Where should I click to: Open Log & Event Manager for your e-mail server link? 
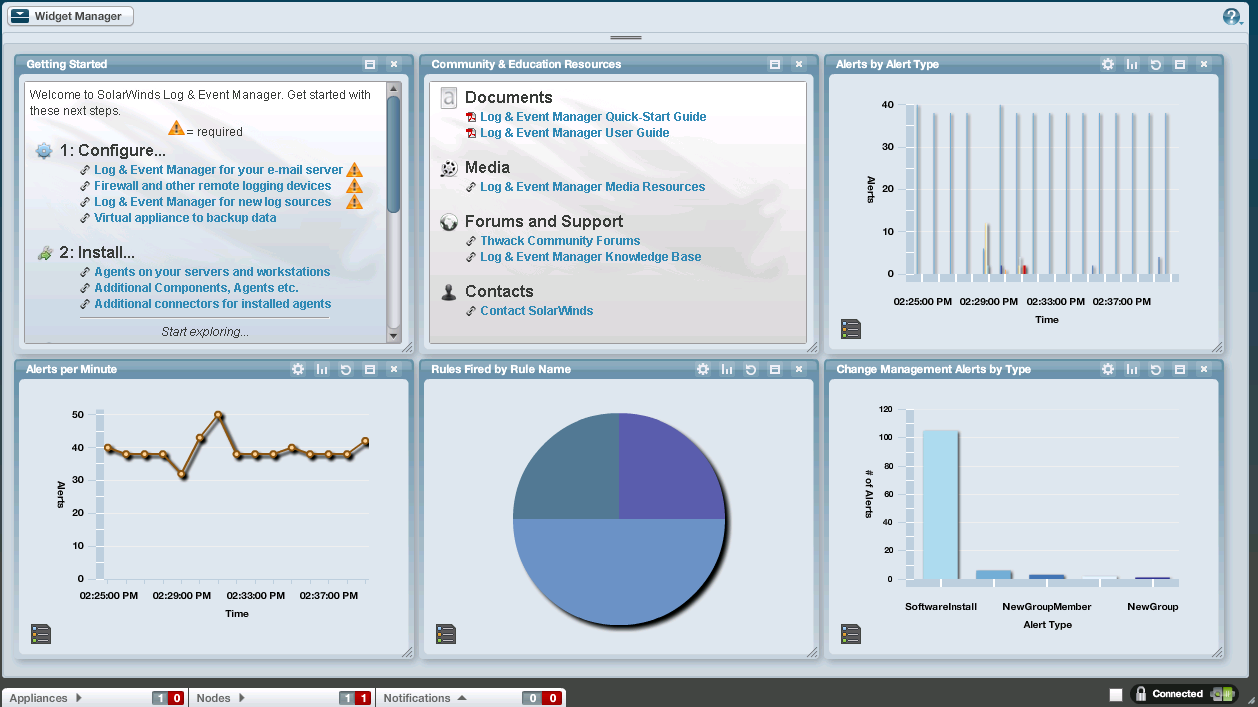point(218,170)
